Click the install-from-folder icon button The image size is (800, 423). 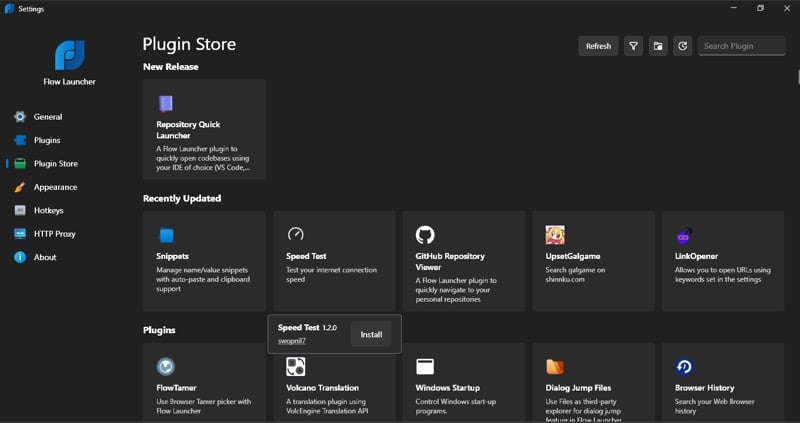pyautogui.click(x=658, y=46)
